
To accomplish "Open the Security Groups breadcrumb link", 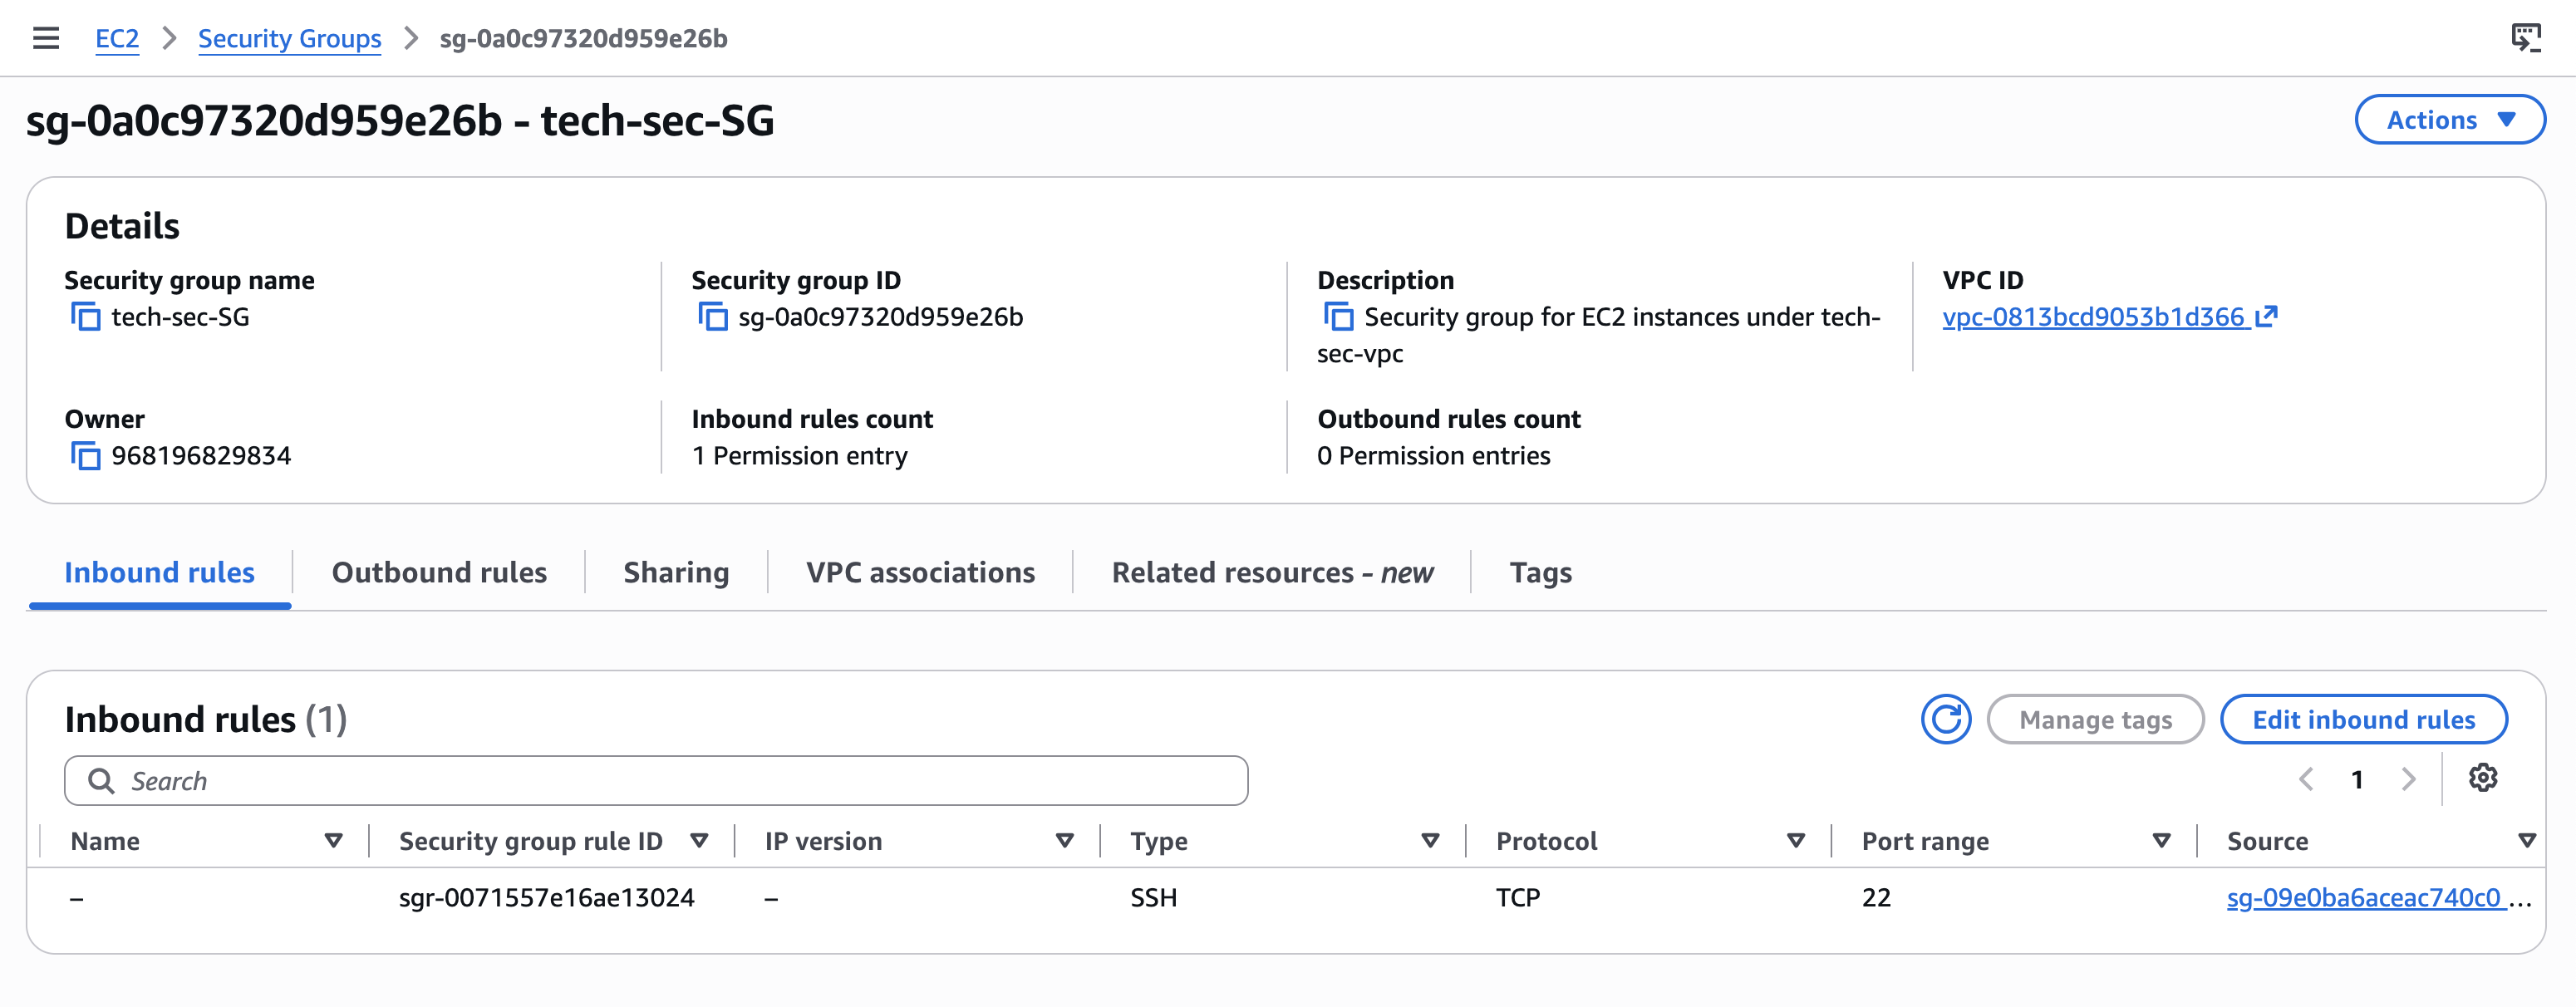I will (289, 38).
